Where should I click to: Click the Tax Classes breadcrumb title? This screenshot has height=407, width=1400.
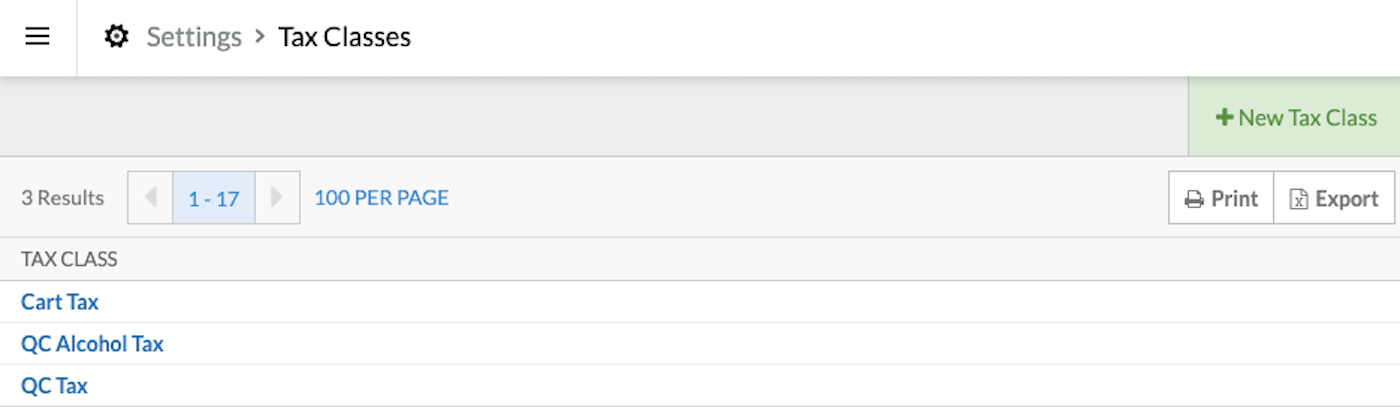[344, 38]
